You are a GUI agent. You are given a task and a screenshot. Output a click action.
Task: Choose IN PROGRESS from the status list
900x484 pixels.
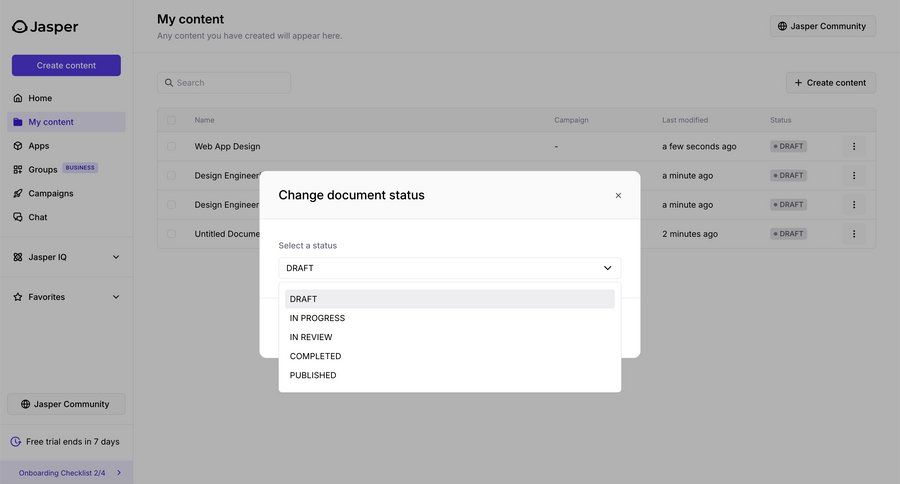449,318
